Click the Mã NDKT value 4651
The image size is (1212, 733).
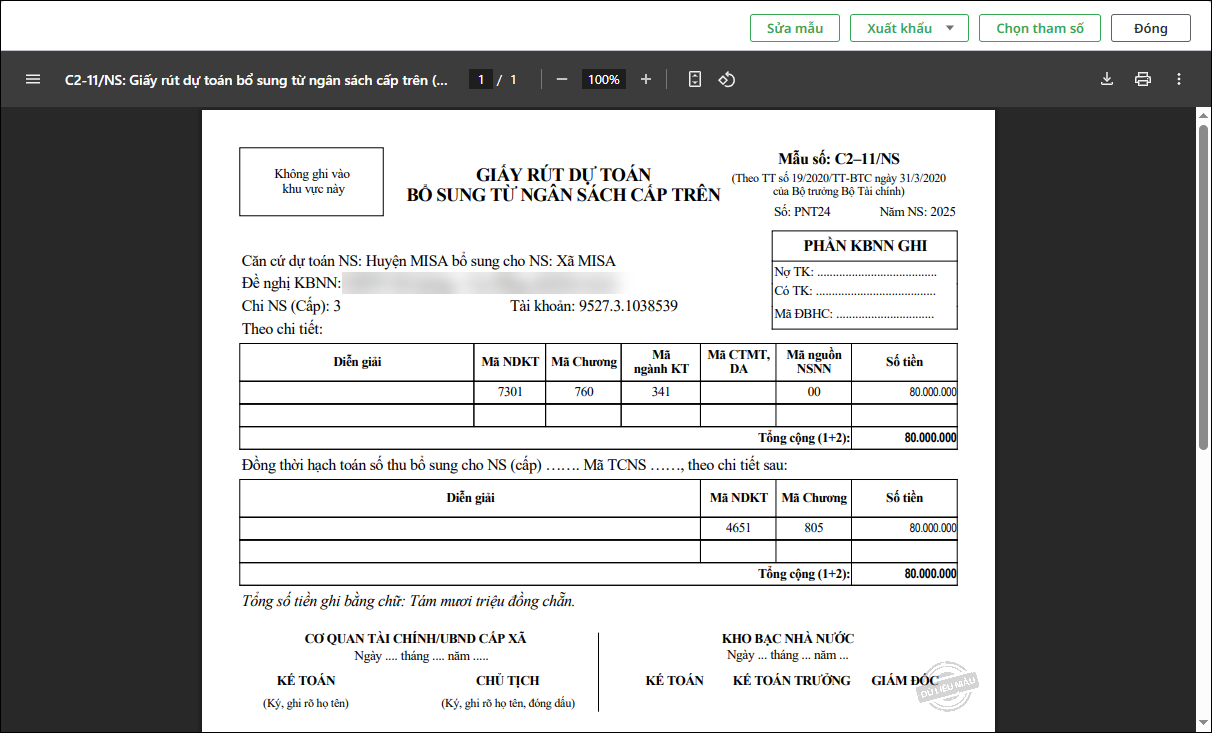[738, 527]
